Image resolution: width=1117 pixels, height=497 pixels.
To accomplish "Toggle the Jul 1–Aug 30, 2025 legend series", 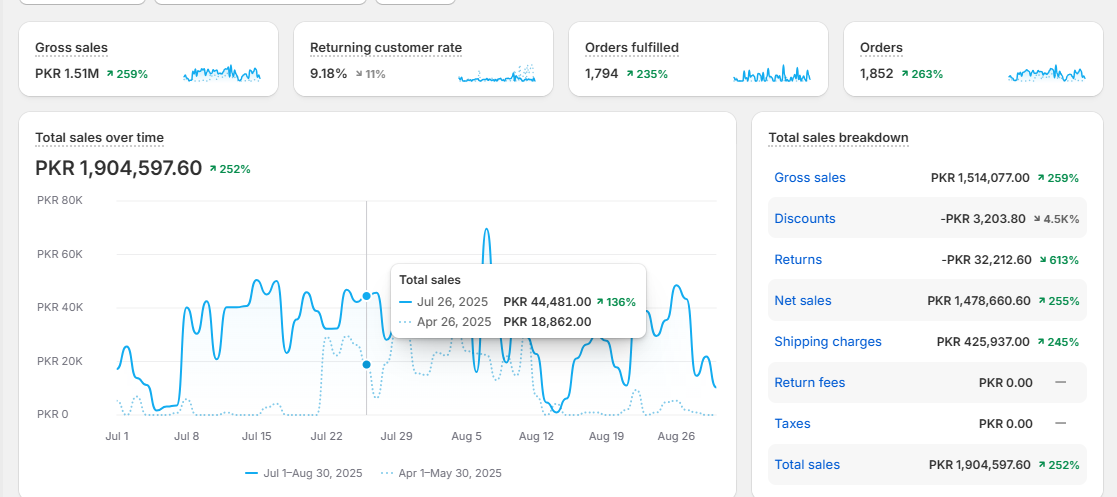I will pyautogui.click(x=304, y=473).
